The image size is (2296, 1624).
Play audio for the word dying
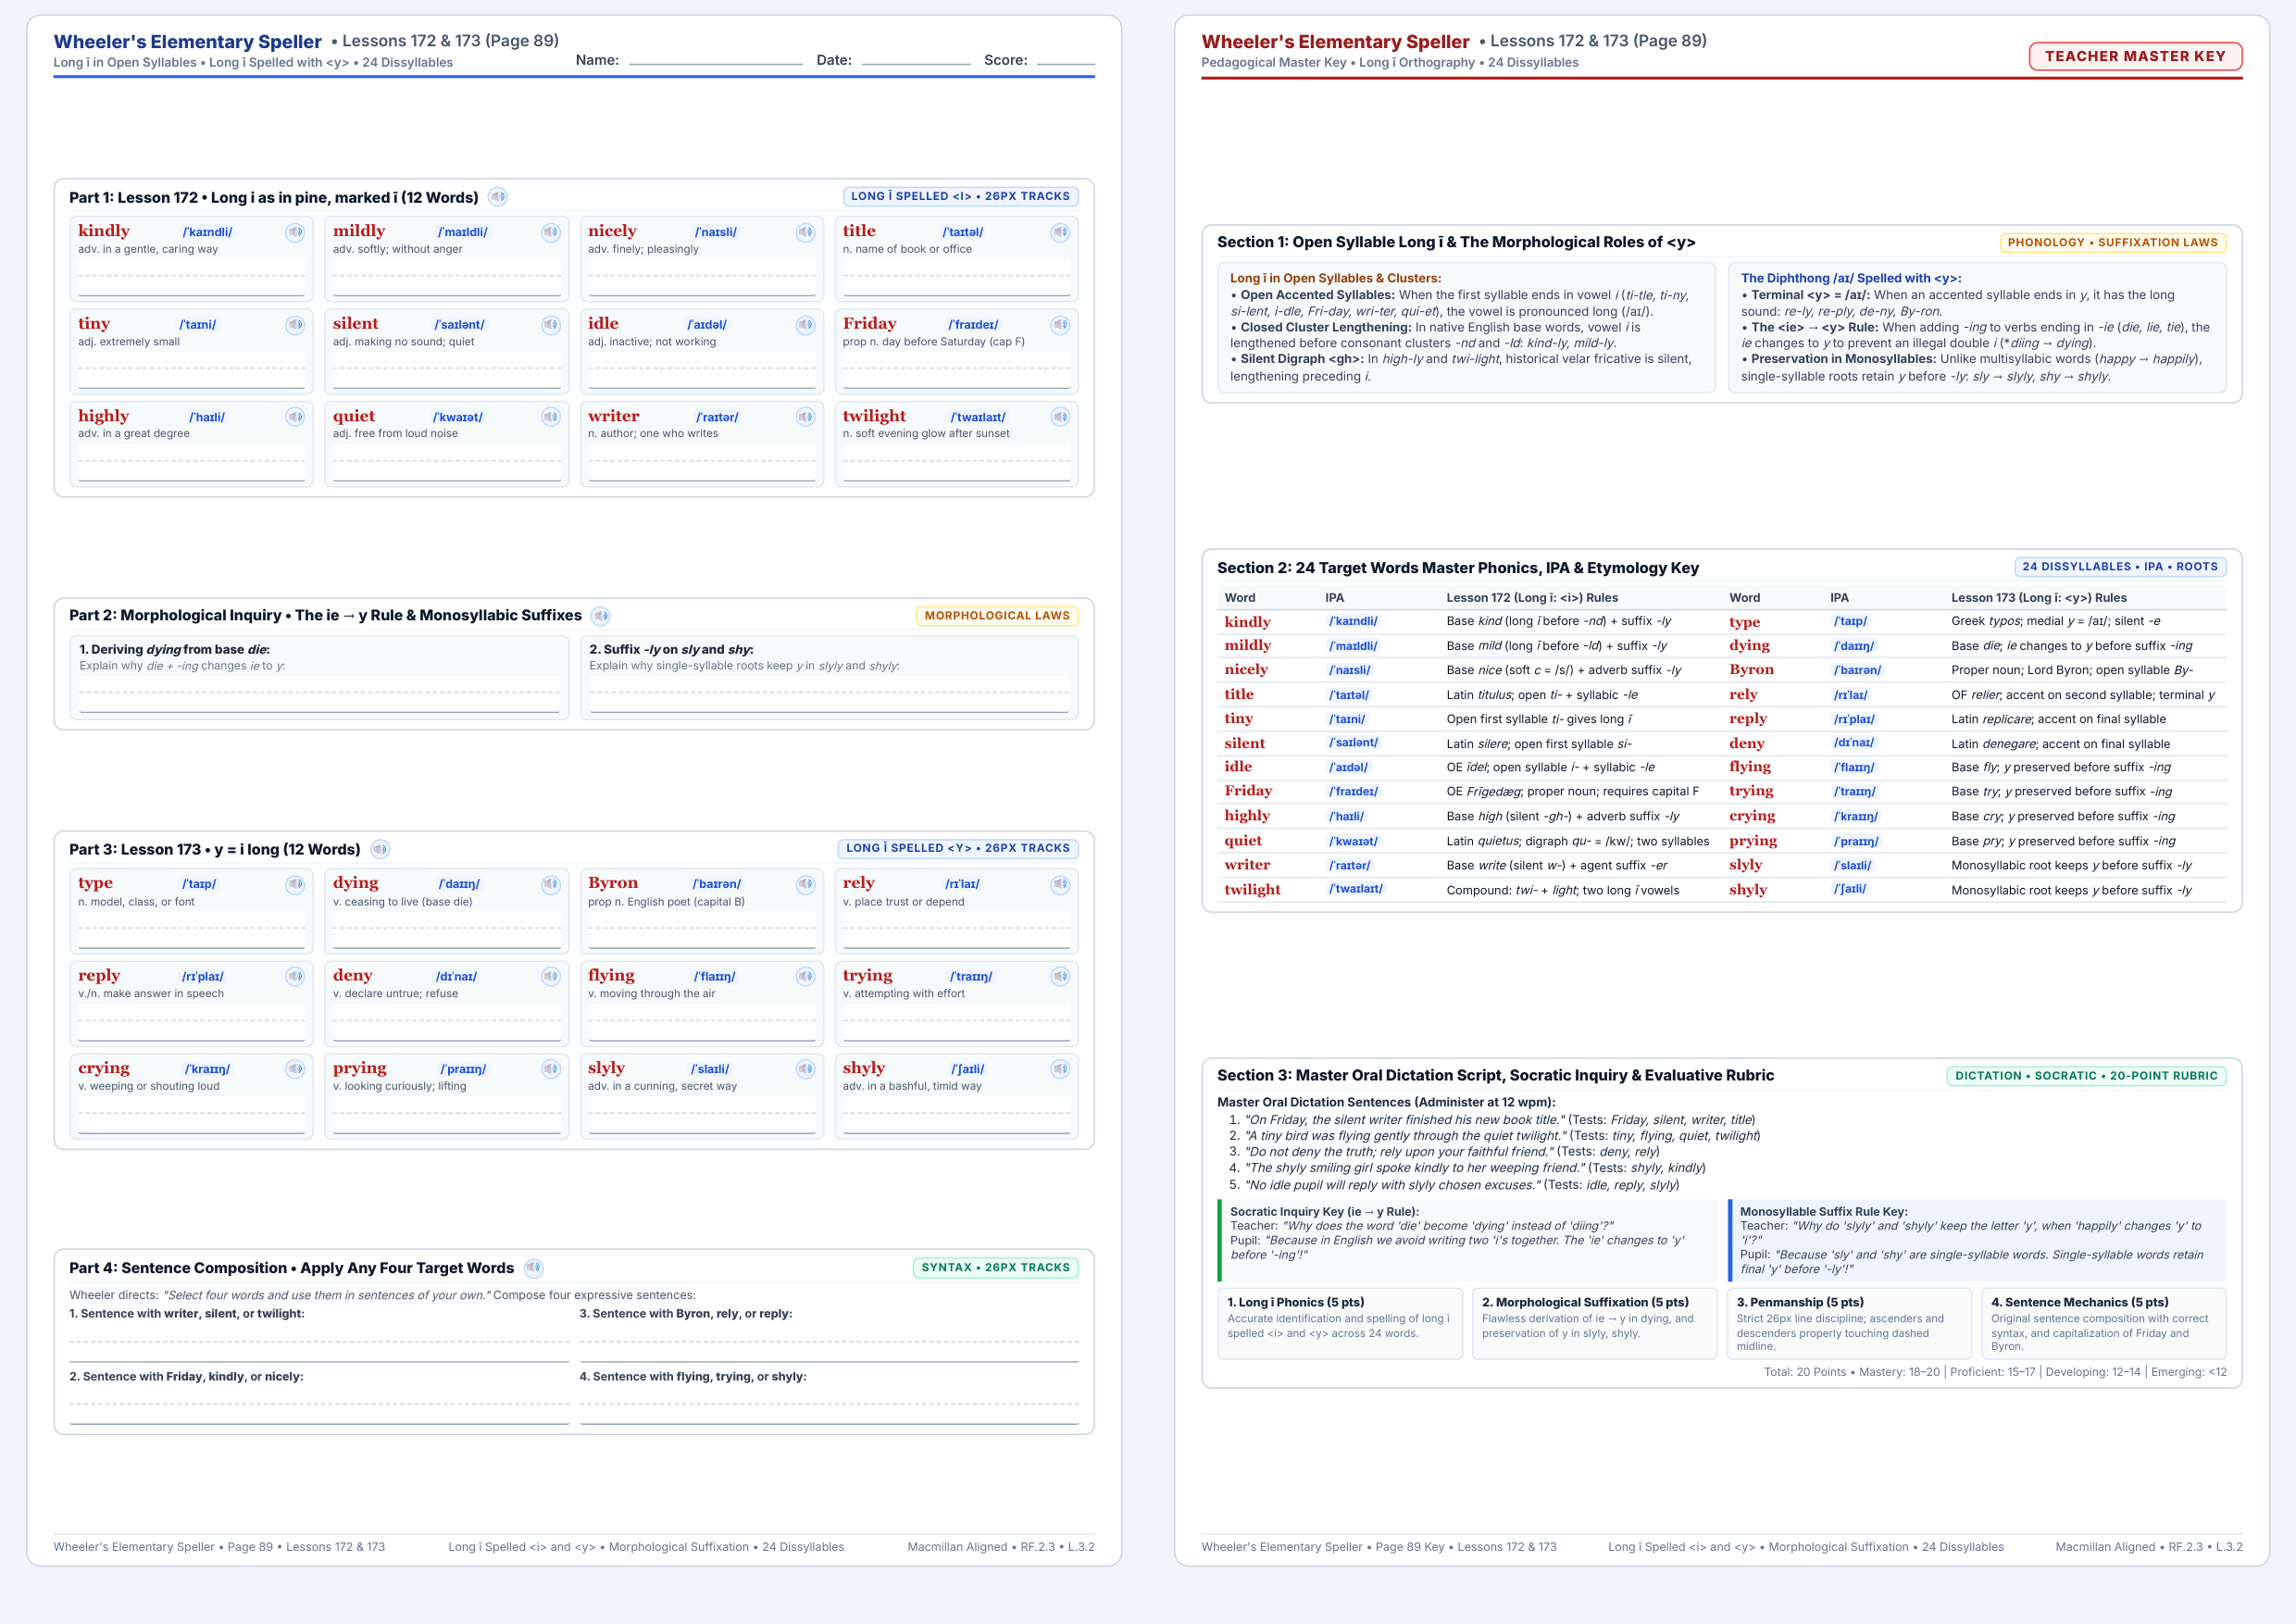pos(551,884)
